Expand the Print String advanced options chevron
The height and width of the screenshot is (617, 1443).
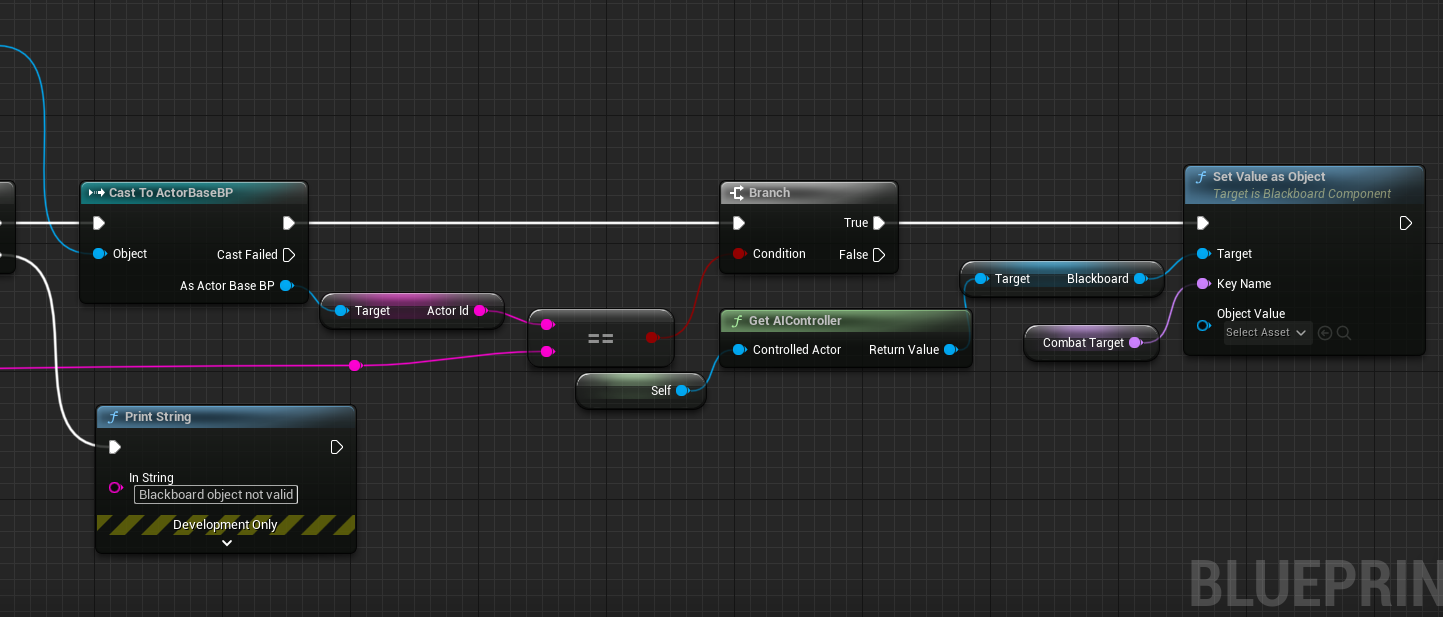coord(226,543)
